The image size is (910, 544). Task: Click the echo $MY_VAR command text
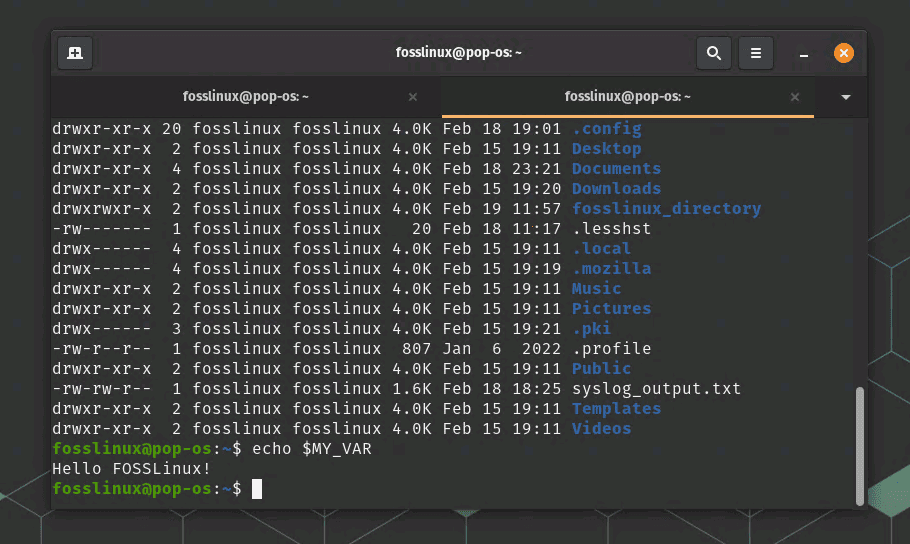coord(312,449)
